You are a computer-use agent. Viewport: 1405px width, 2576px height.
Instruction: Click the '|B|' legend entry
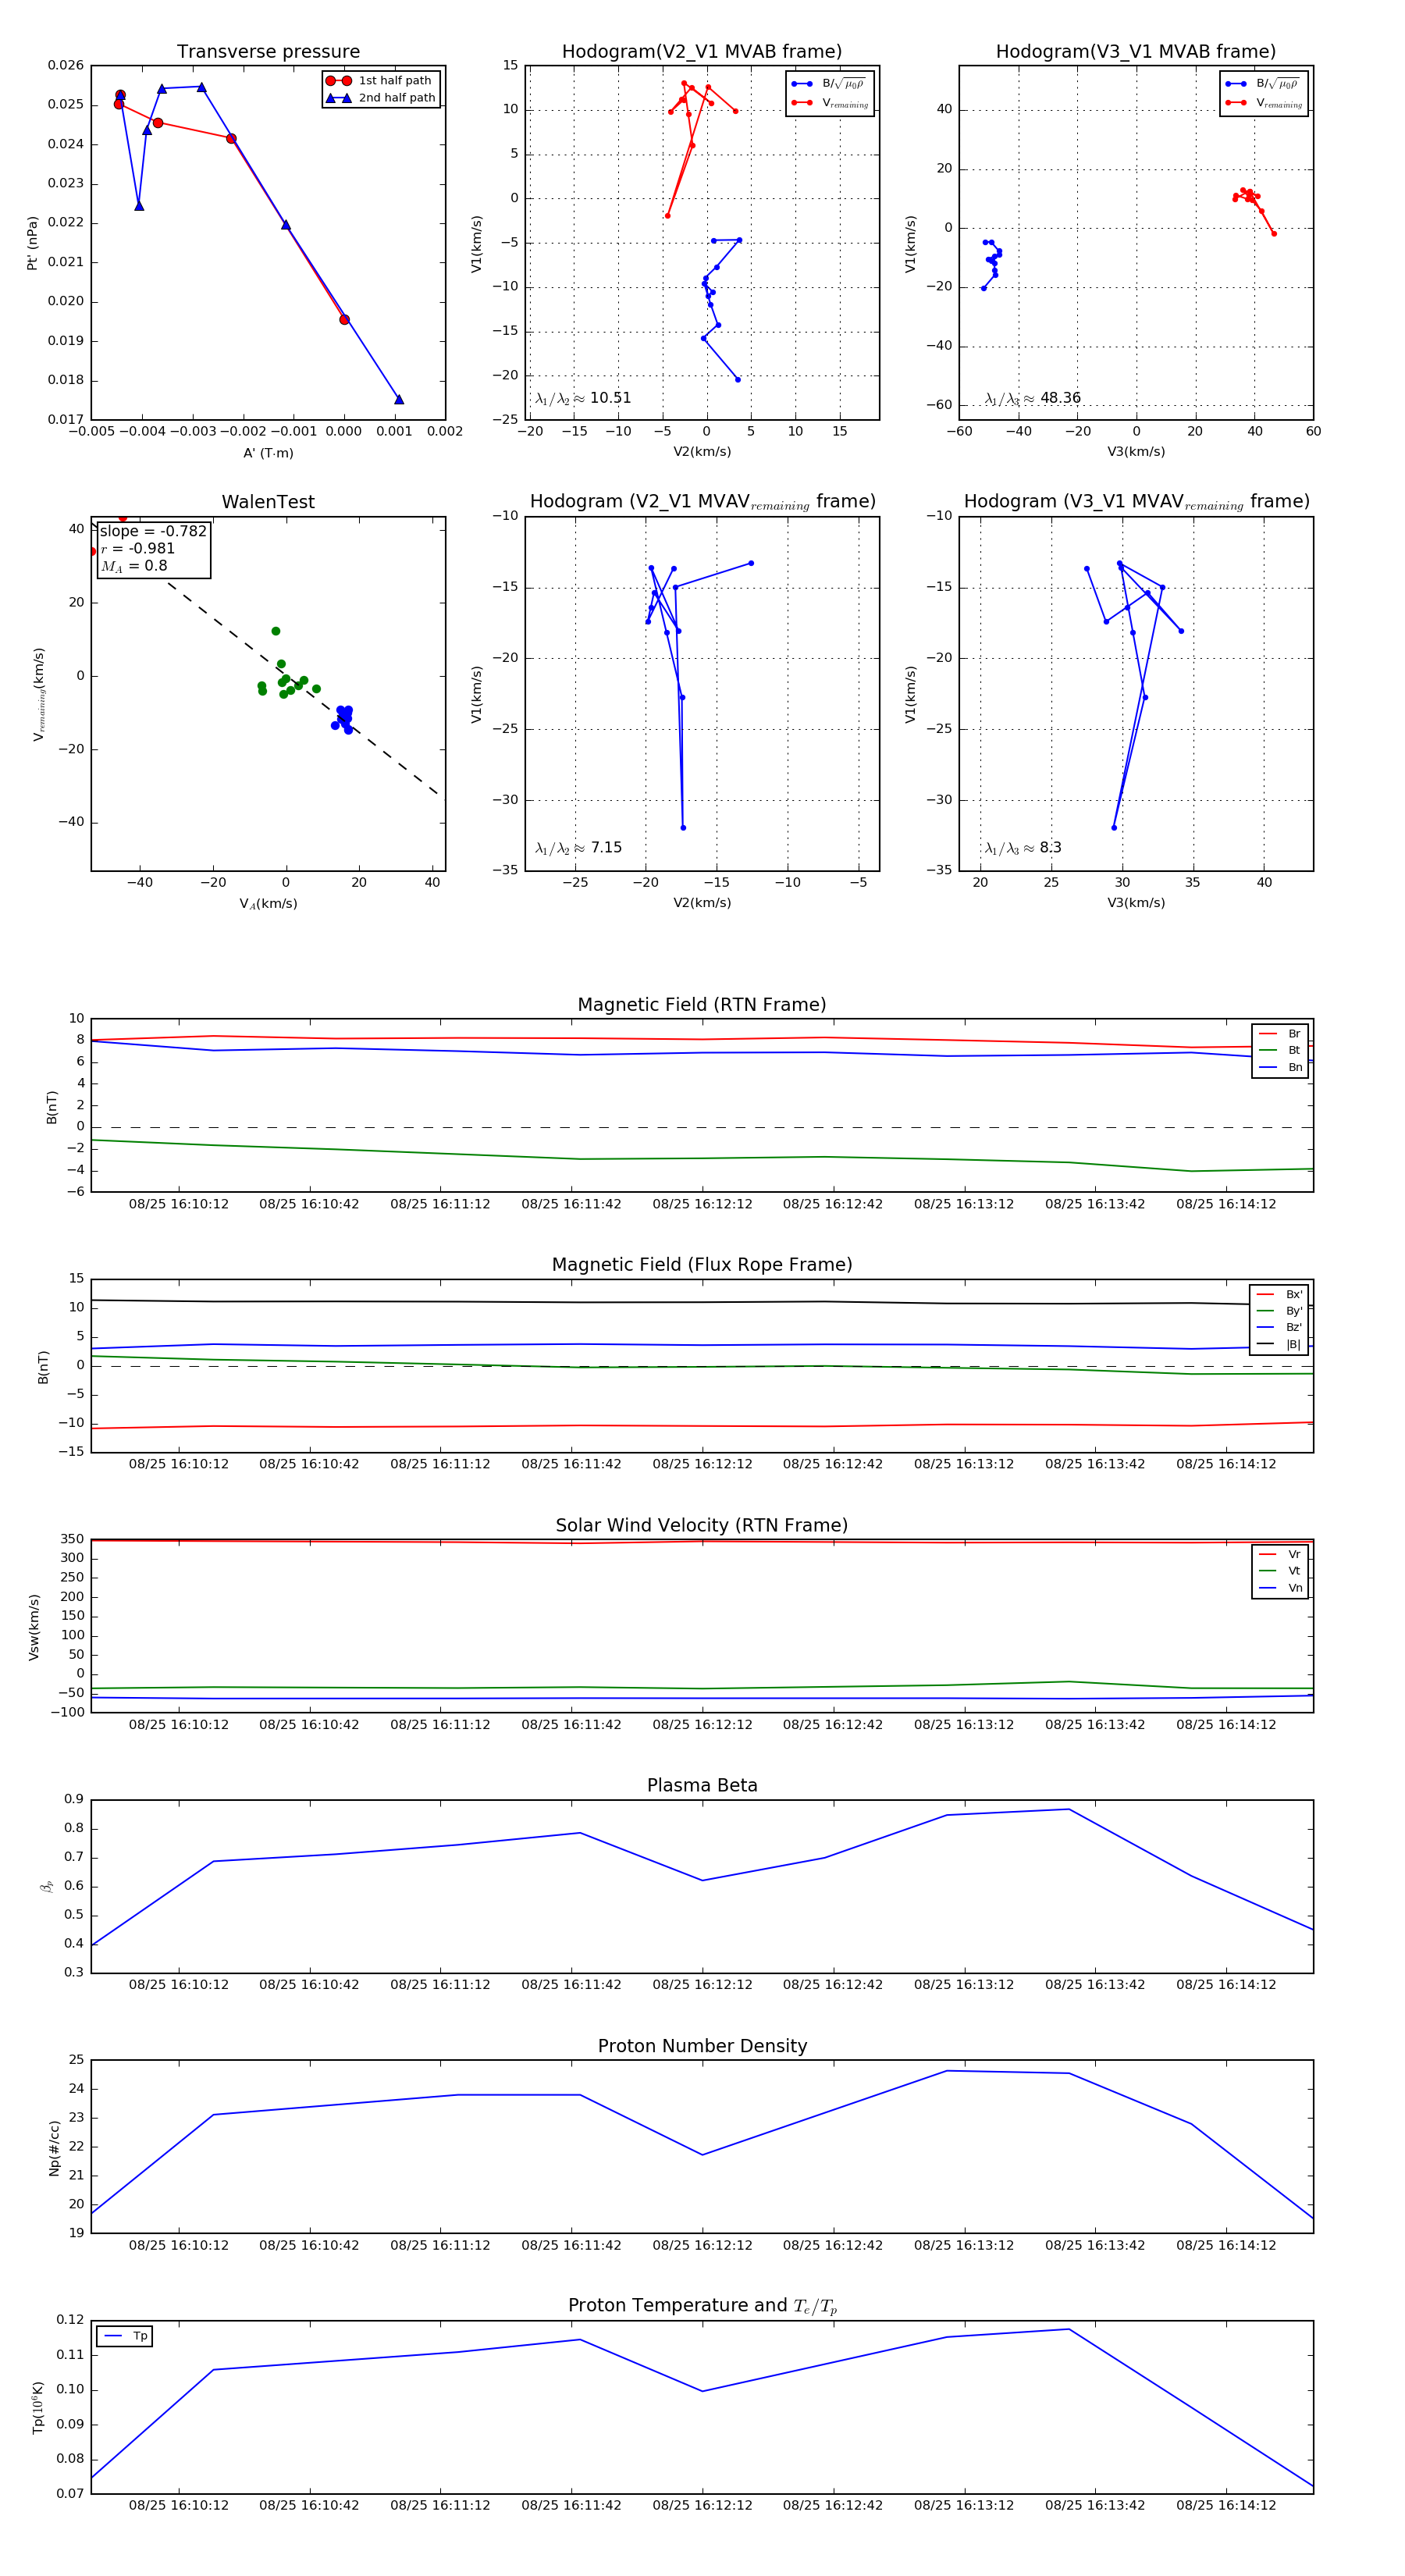tap(1279, 1344)
